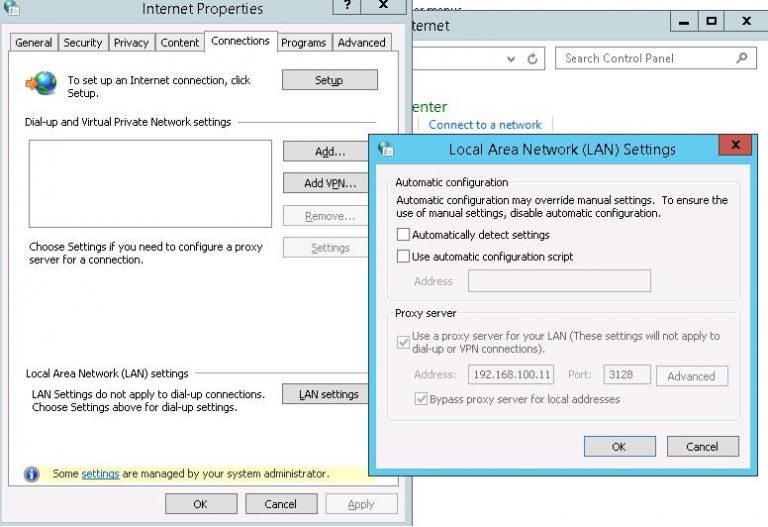Image resolution: width=768 pixels, height=527 pixels.
Task: Switch to the Security tab
Action: coord(83,43)
